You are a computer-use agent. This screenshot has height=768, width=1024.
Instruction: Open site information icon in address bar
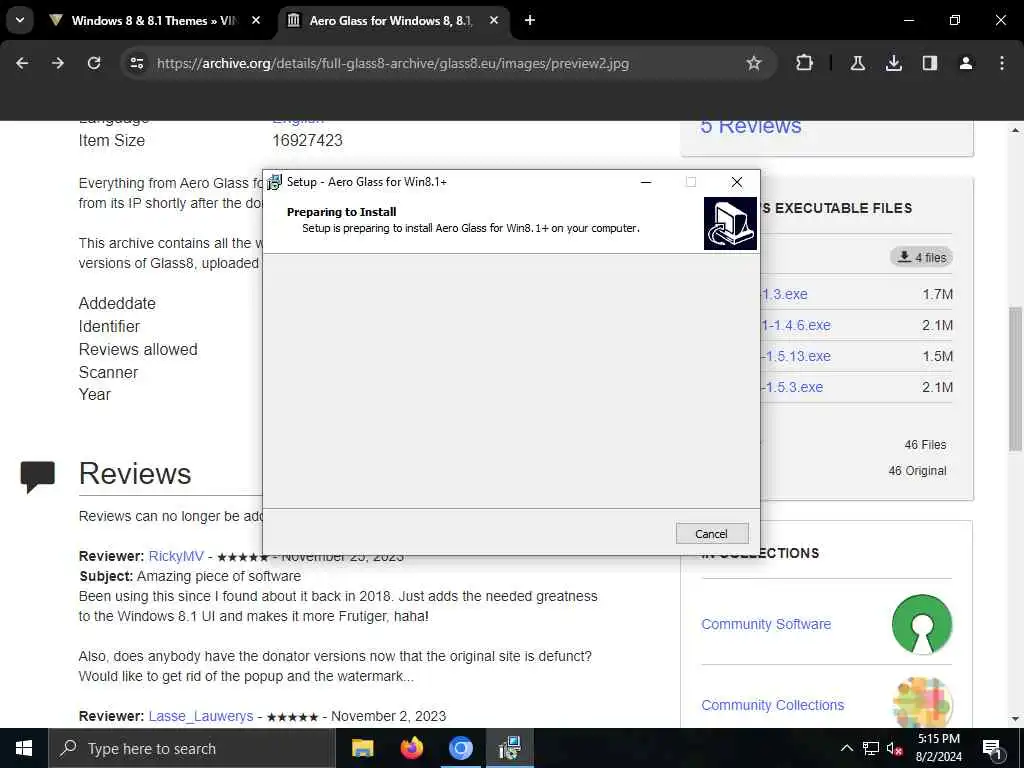tap(137, 63)
